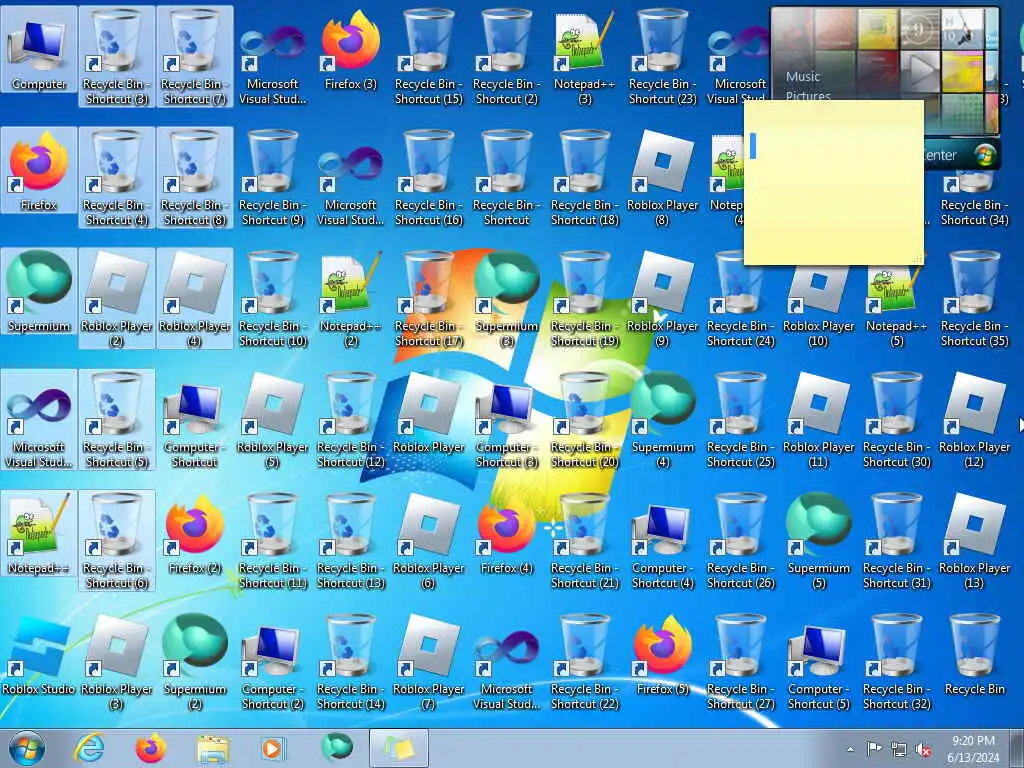Screen dimensions: 1024x768
Task: Select Recycle Bin - Shortcut (18) icon
Action: coord(584,178)
